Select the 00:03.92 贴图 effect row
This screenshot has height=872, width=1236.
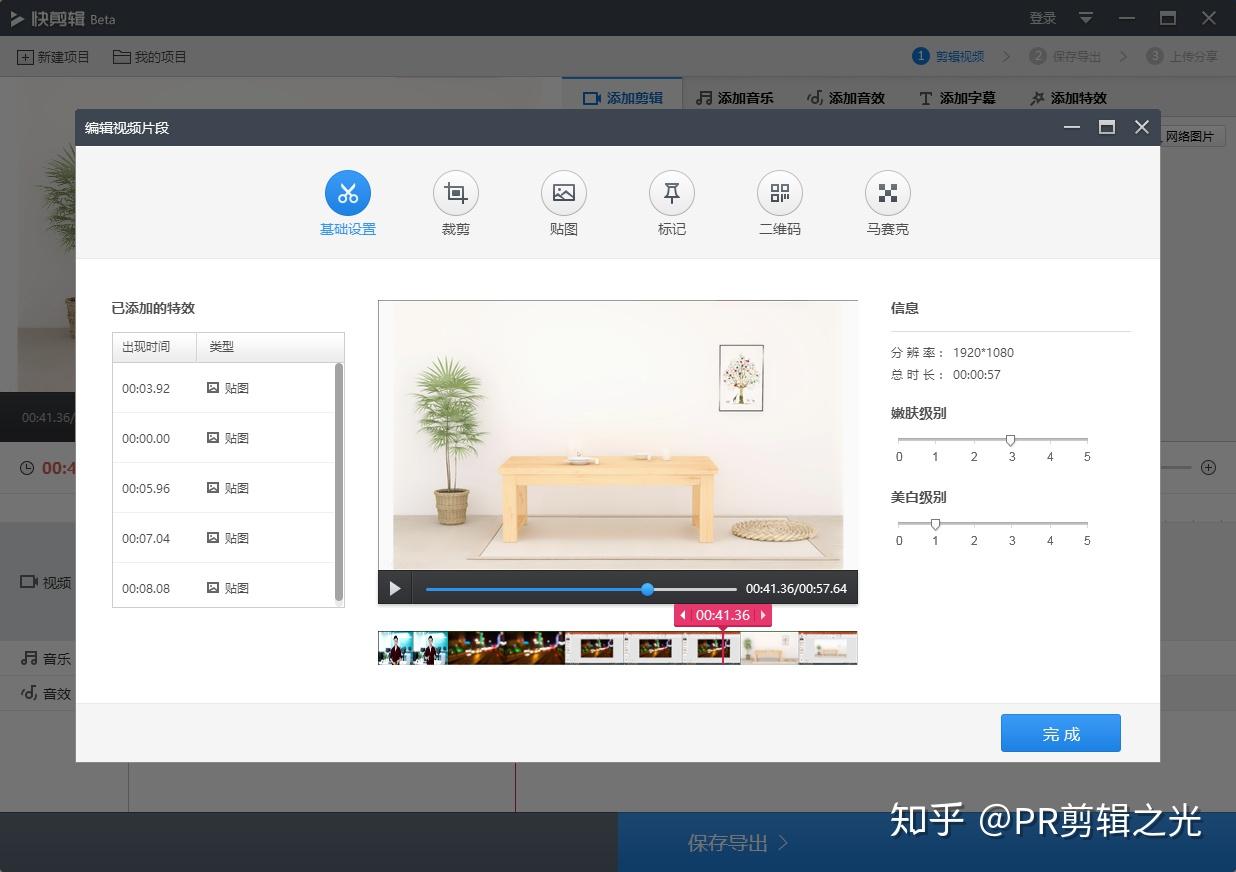pyautogui.click(x=223, y=388)
